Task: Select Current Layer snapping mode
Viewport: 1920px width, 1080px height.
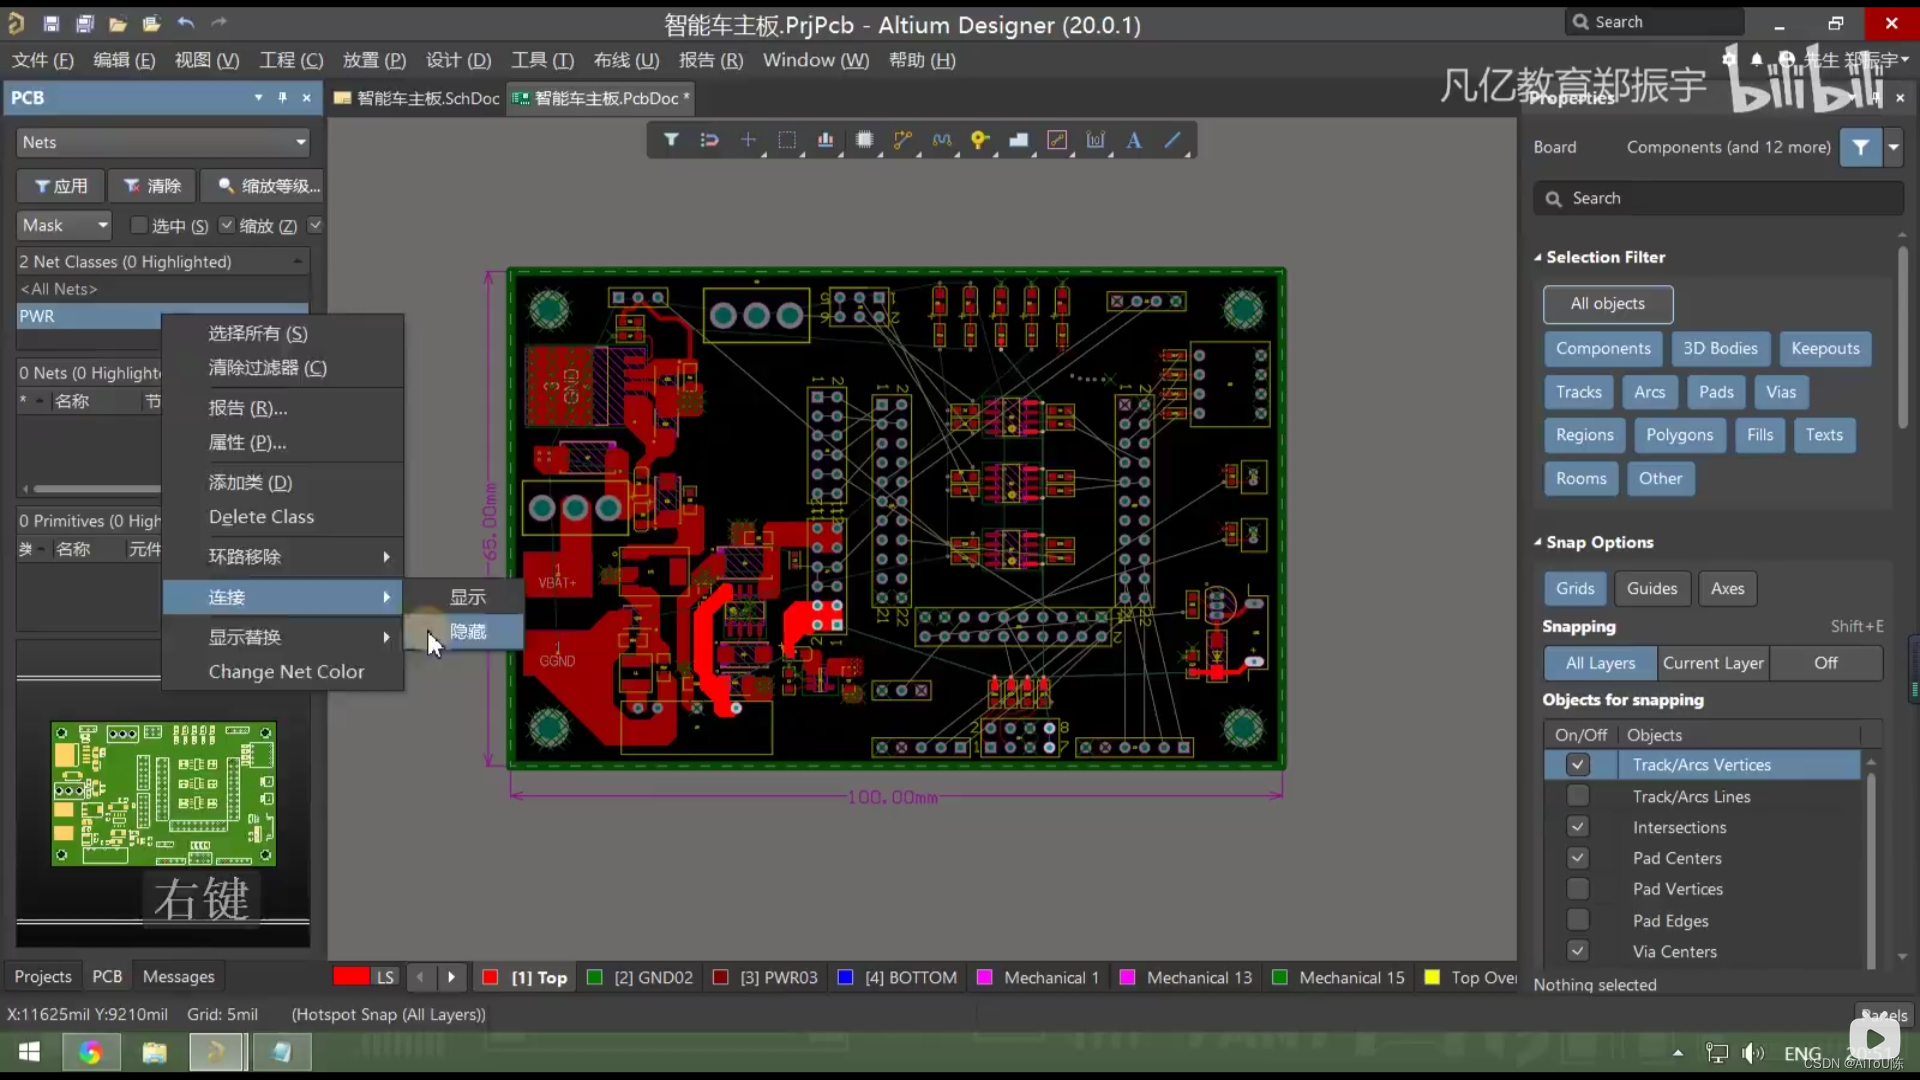Action: click(1712, 663)
